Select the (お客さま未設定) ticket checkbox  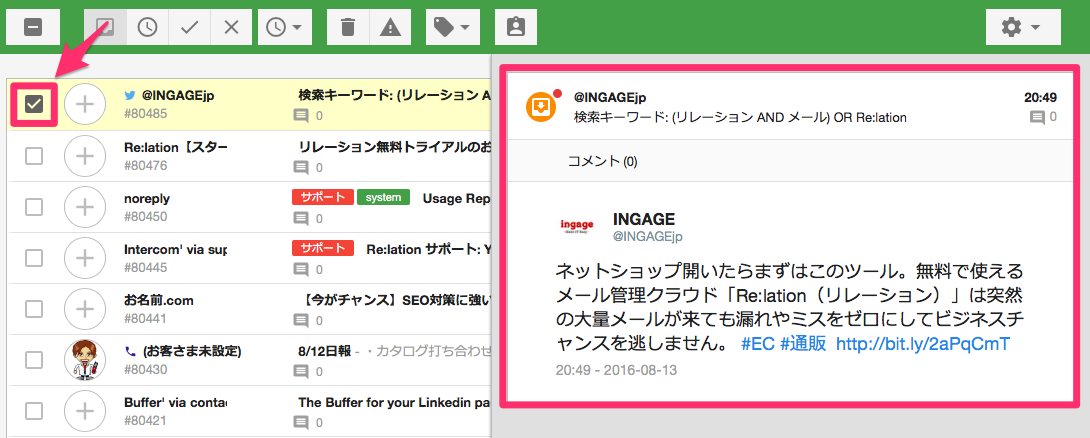[x=34, y=360]
